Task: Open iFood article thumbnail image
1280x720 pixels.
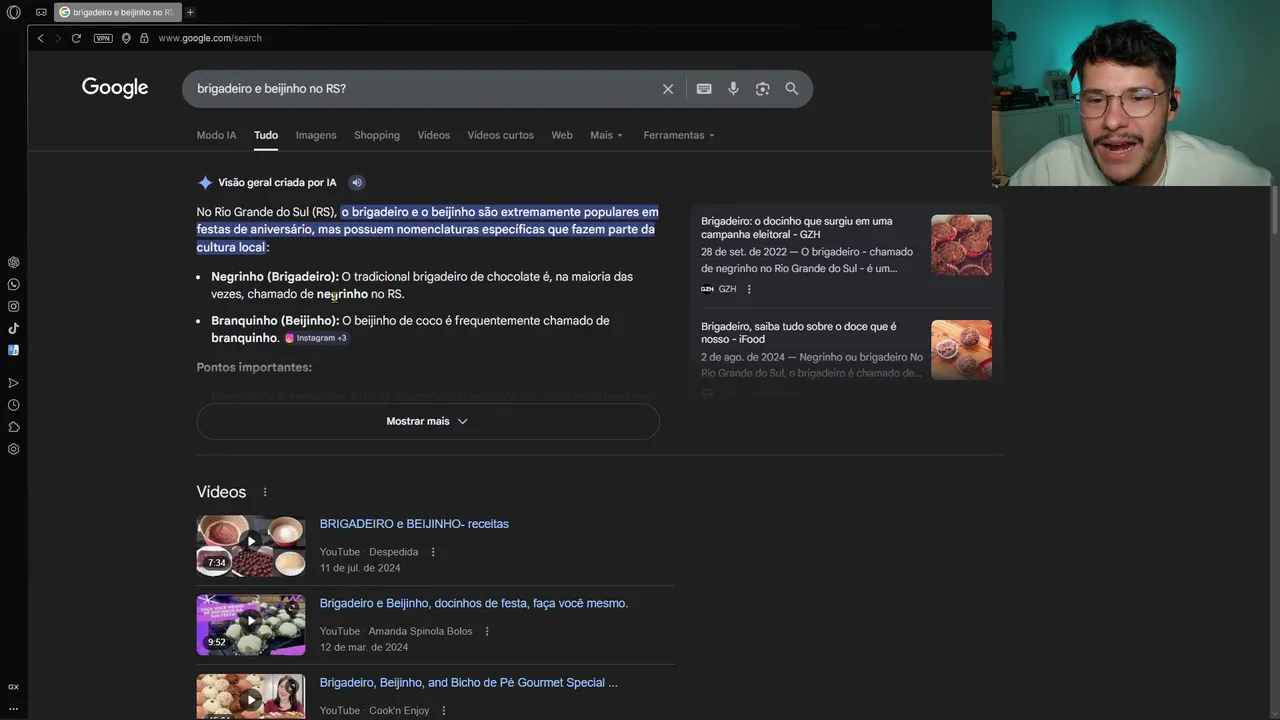Action: 961,350
